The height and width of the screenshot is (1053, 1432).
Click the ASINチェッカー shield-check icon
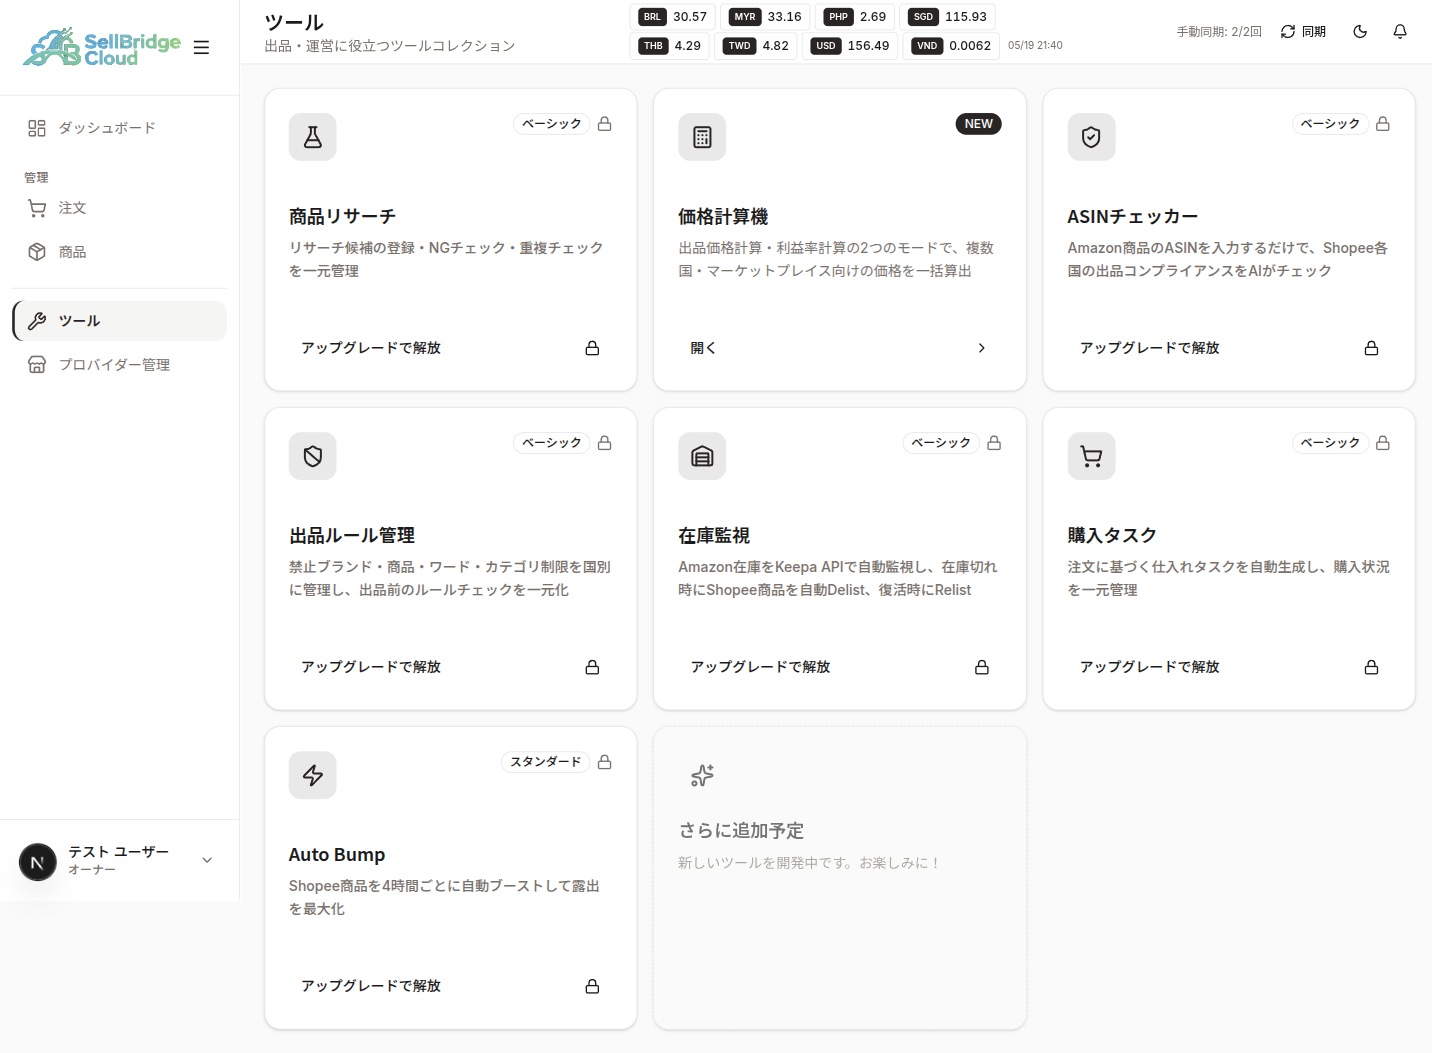(x=1091, y=137)
